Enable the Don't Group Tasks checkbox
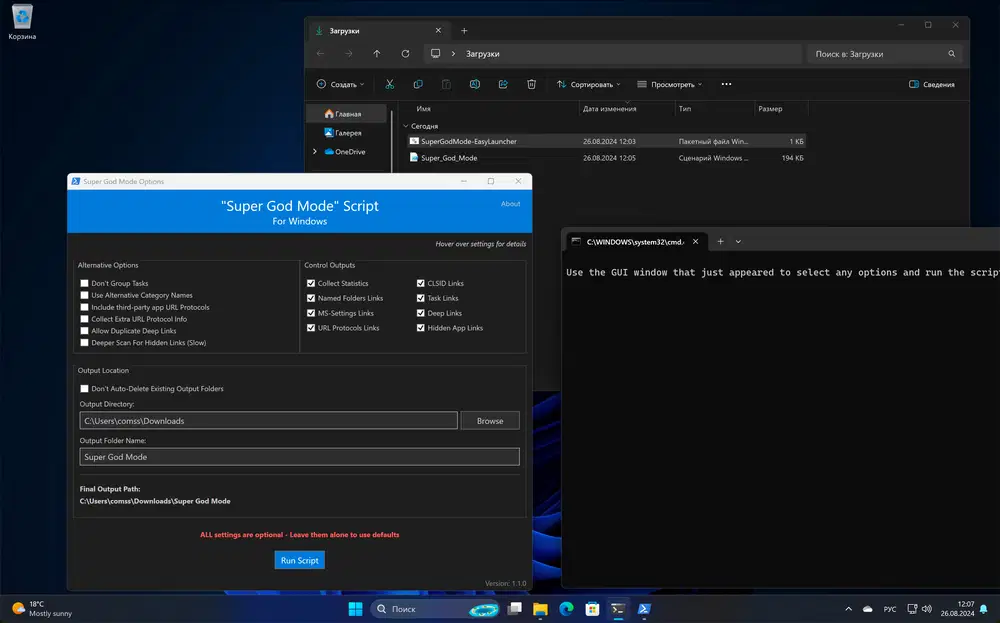Screen dimensions: 1000x623 point(85,284)
